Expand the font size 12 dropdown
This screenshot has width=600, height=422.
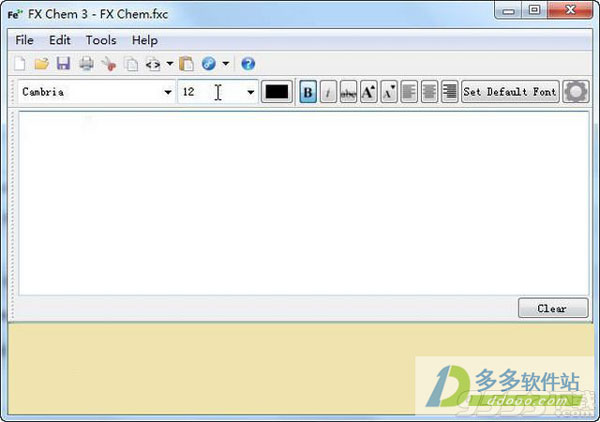tap(250, 92)
